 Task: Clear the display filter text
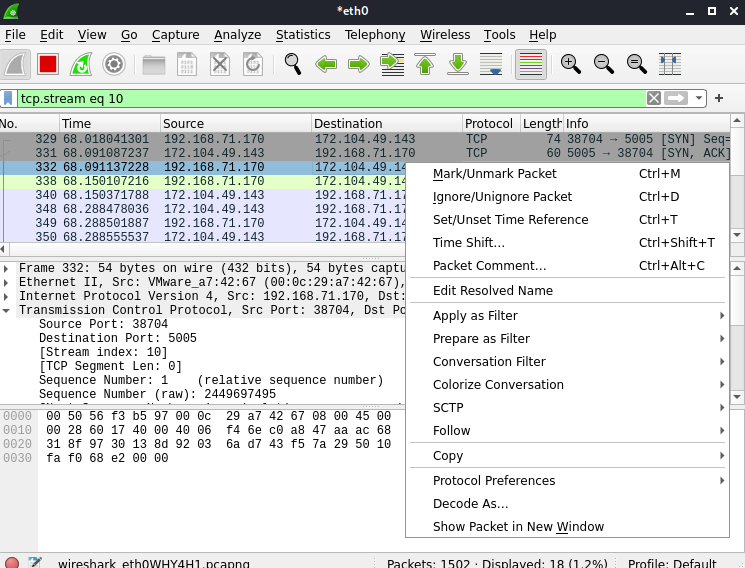click(653, 98)
